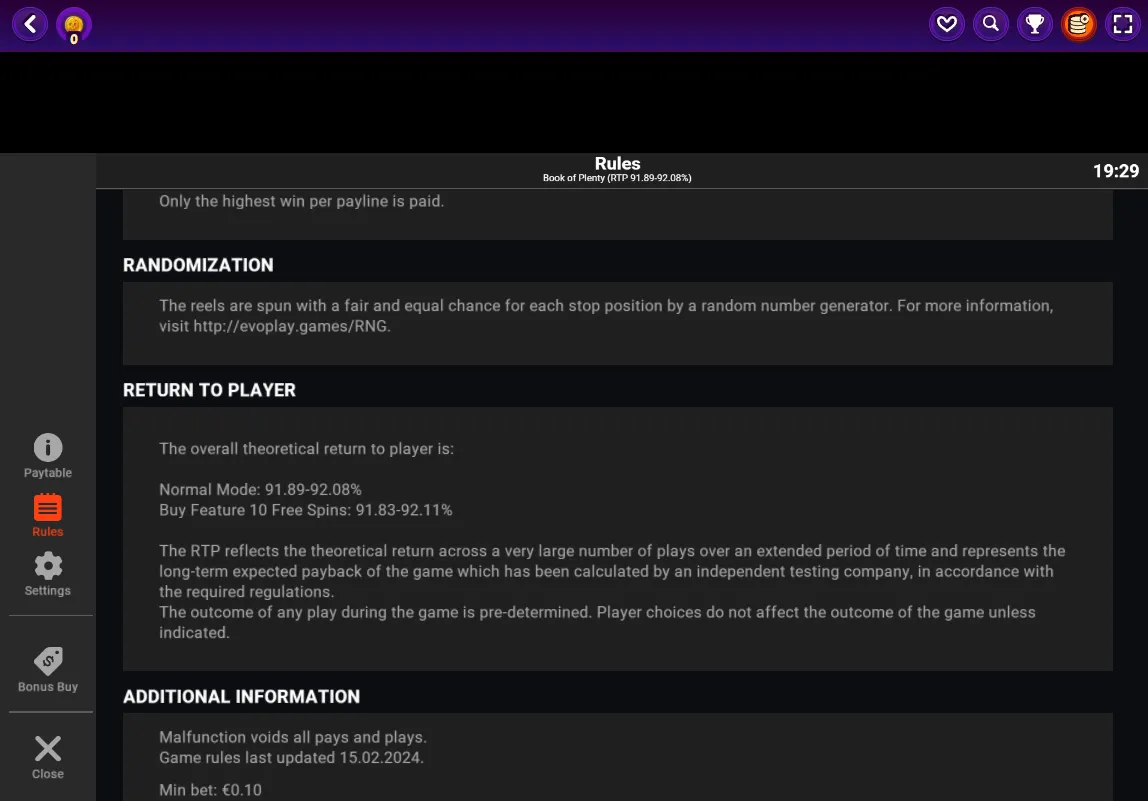
Task: Open the Paytable info icon
Action: 48,456
